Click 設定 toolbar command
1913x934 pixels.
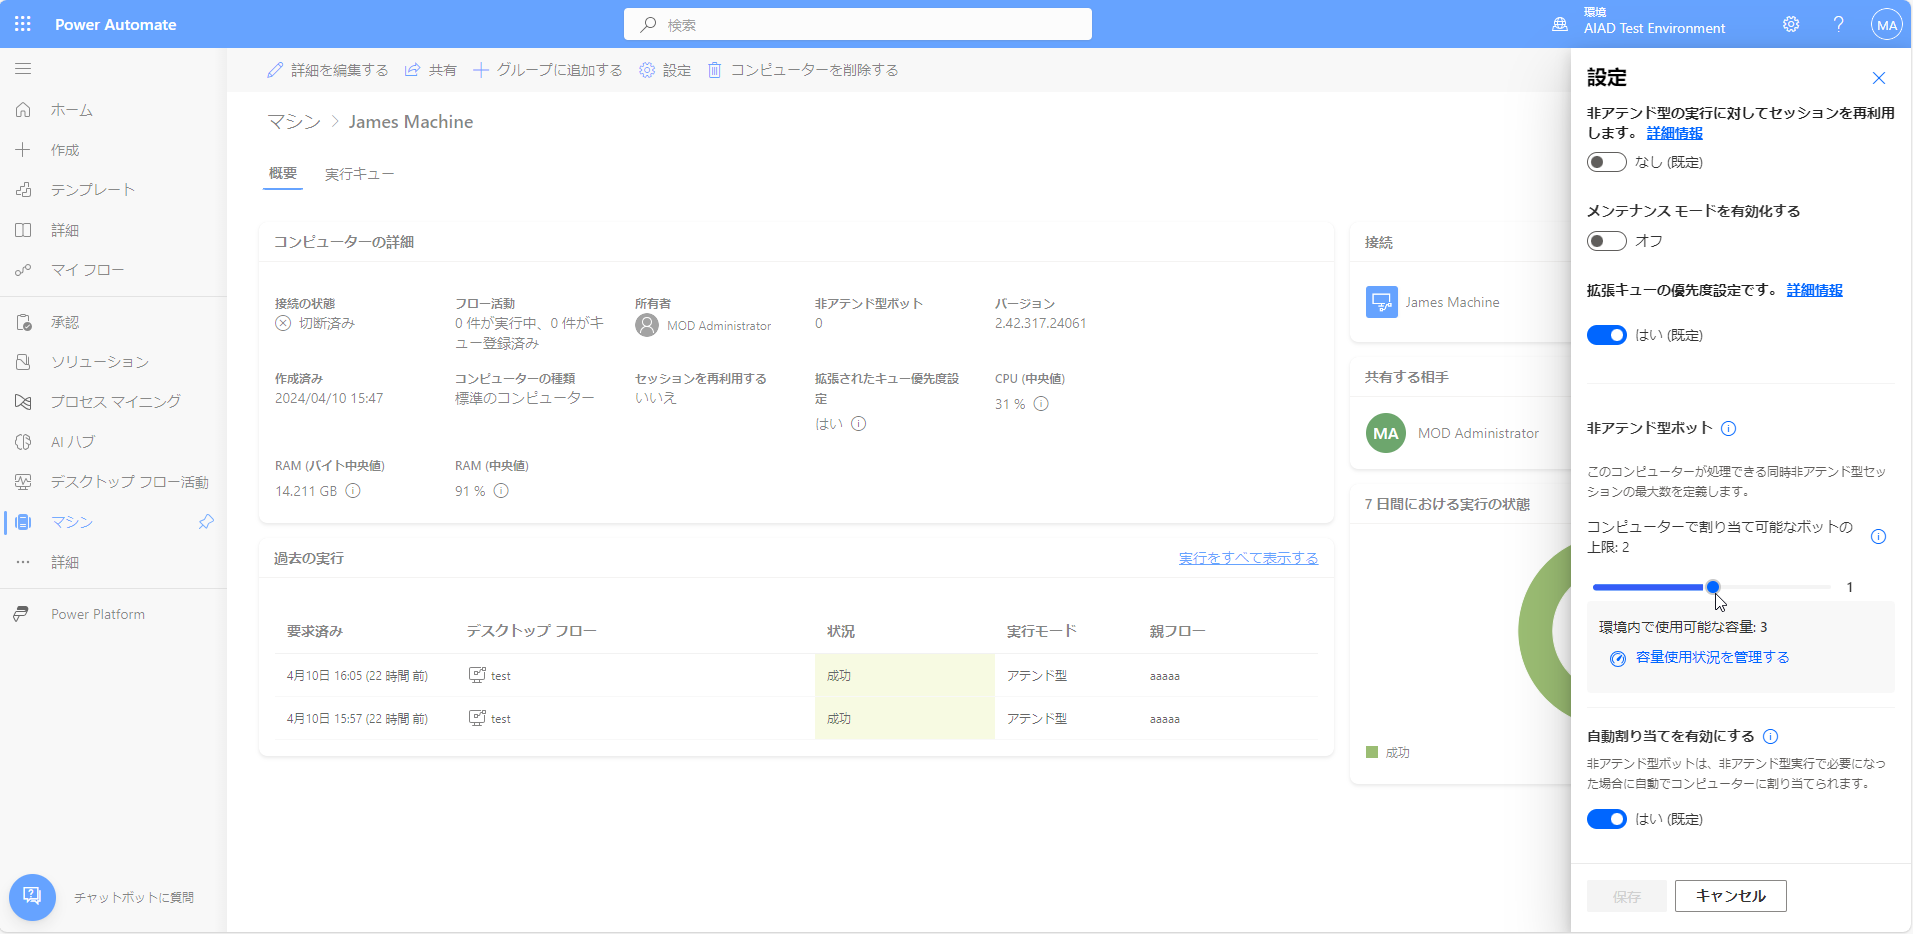coord(665,70)
